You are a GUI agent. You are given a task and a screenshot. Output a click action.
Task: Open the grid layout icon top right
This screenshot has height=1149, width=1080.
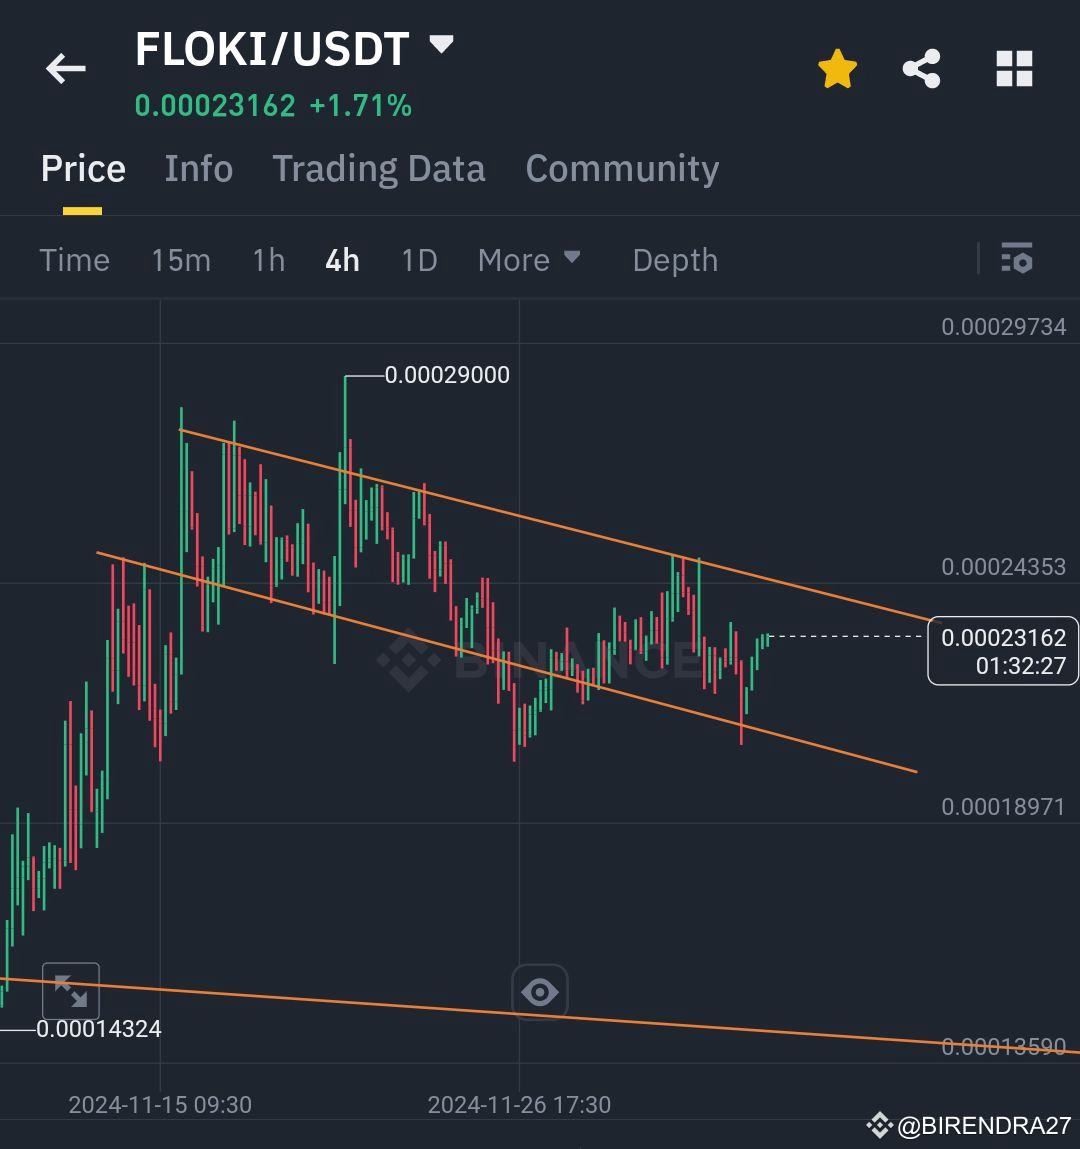[1016, 68]
